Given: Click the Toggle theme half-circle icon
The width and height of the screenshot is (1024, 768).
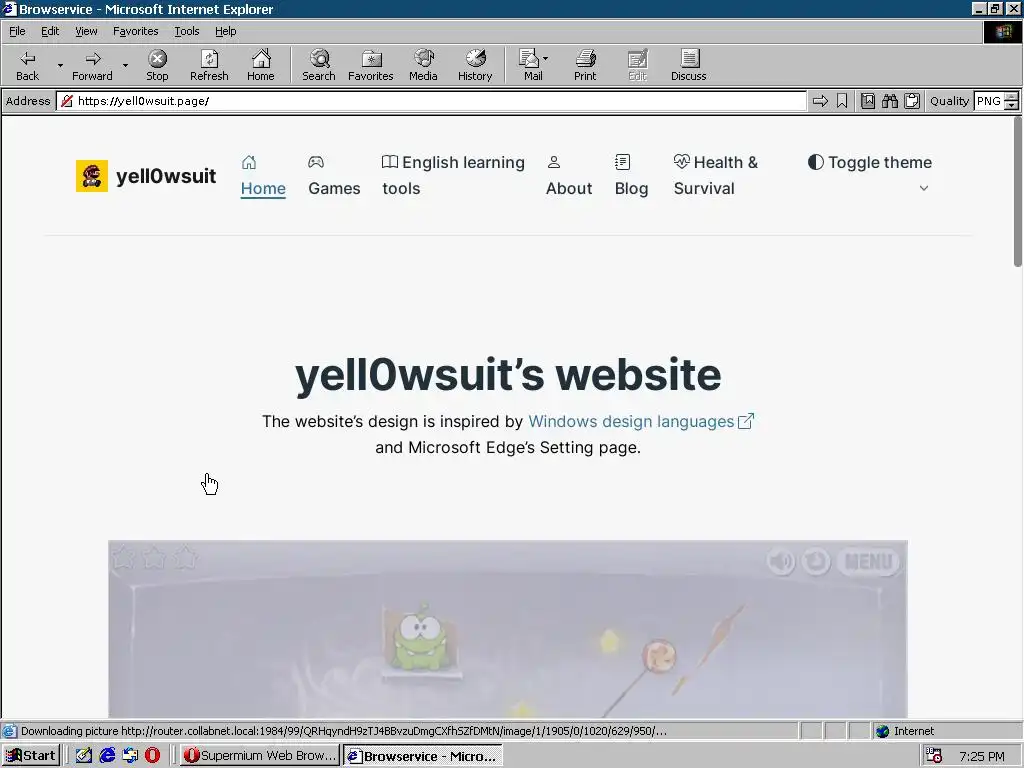Looking at the screenshot, I should [816, 162].
